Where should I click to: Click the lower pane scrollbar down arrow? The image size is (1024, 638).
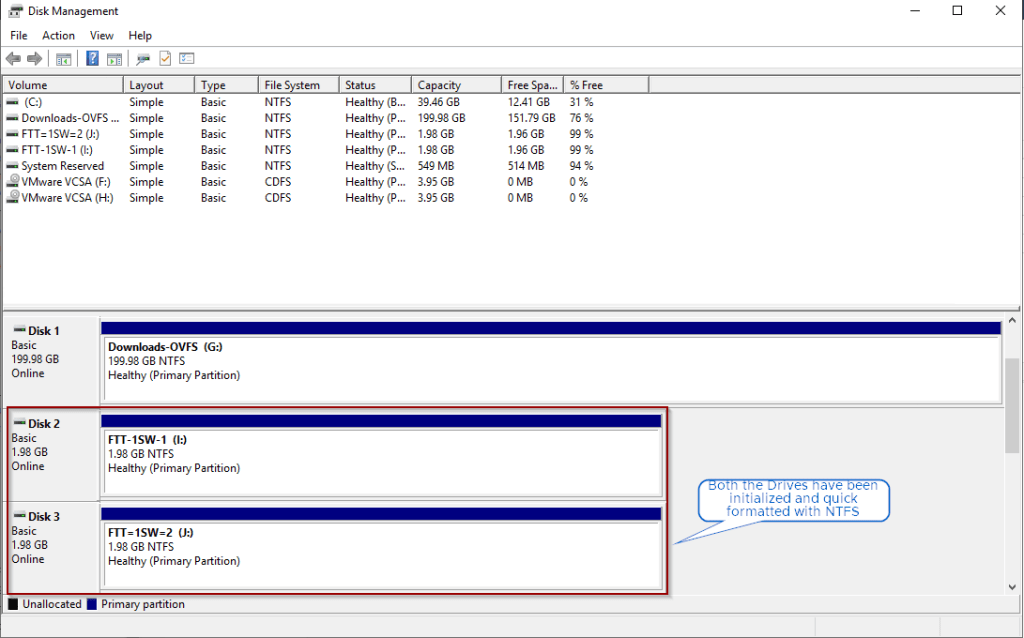1012,587
